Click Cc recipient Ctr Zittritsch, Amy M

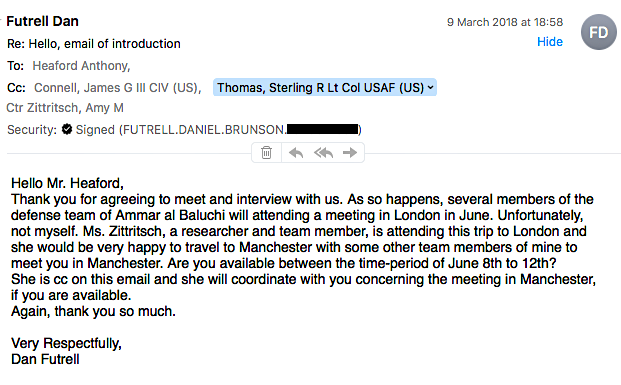[x=65, y=108]
